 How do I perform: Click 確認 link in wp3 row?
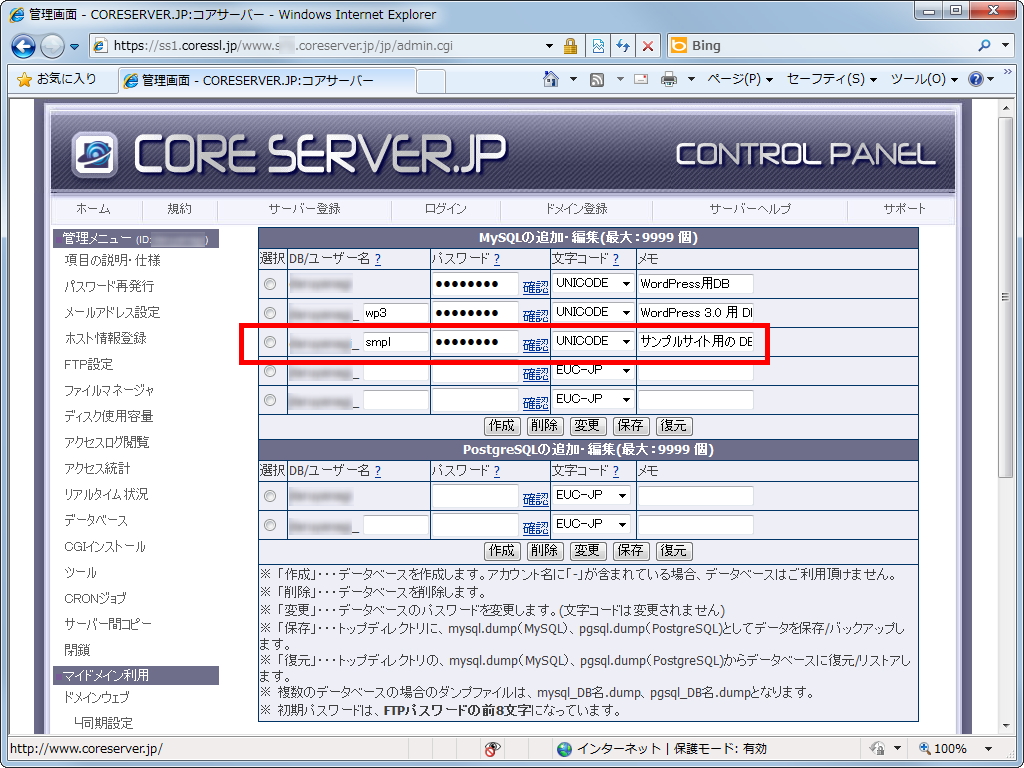(536, 316)
